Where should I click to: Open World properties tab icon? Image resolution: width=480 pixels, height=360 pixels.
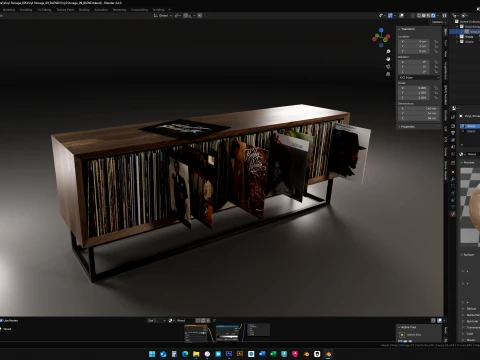pyautogui.click(x=453, y=154)
